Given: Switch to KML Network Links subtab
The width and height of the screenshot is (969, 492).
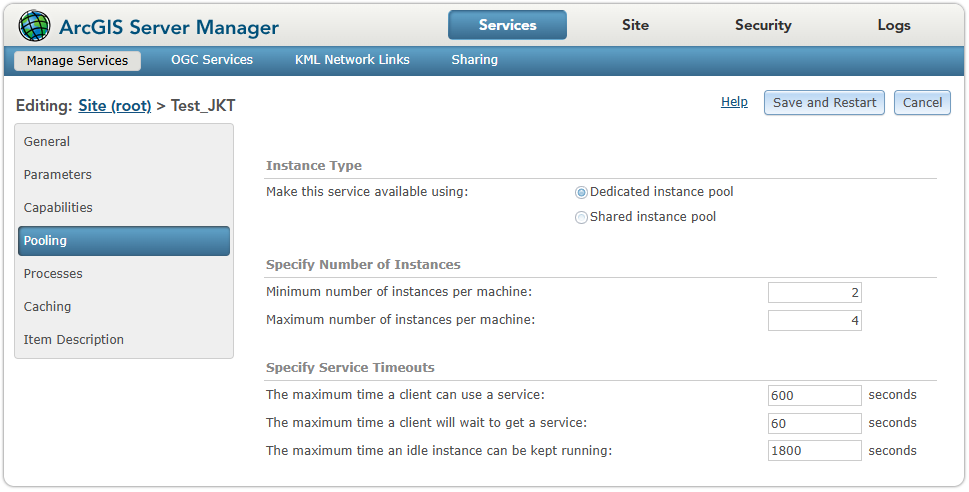Looking at the screenshot, I should coord(352,60).
